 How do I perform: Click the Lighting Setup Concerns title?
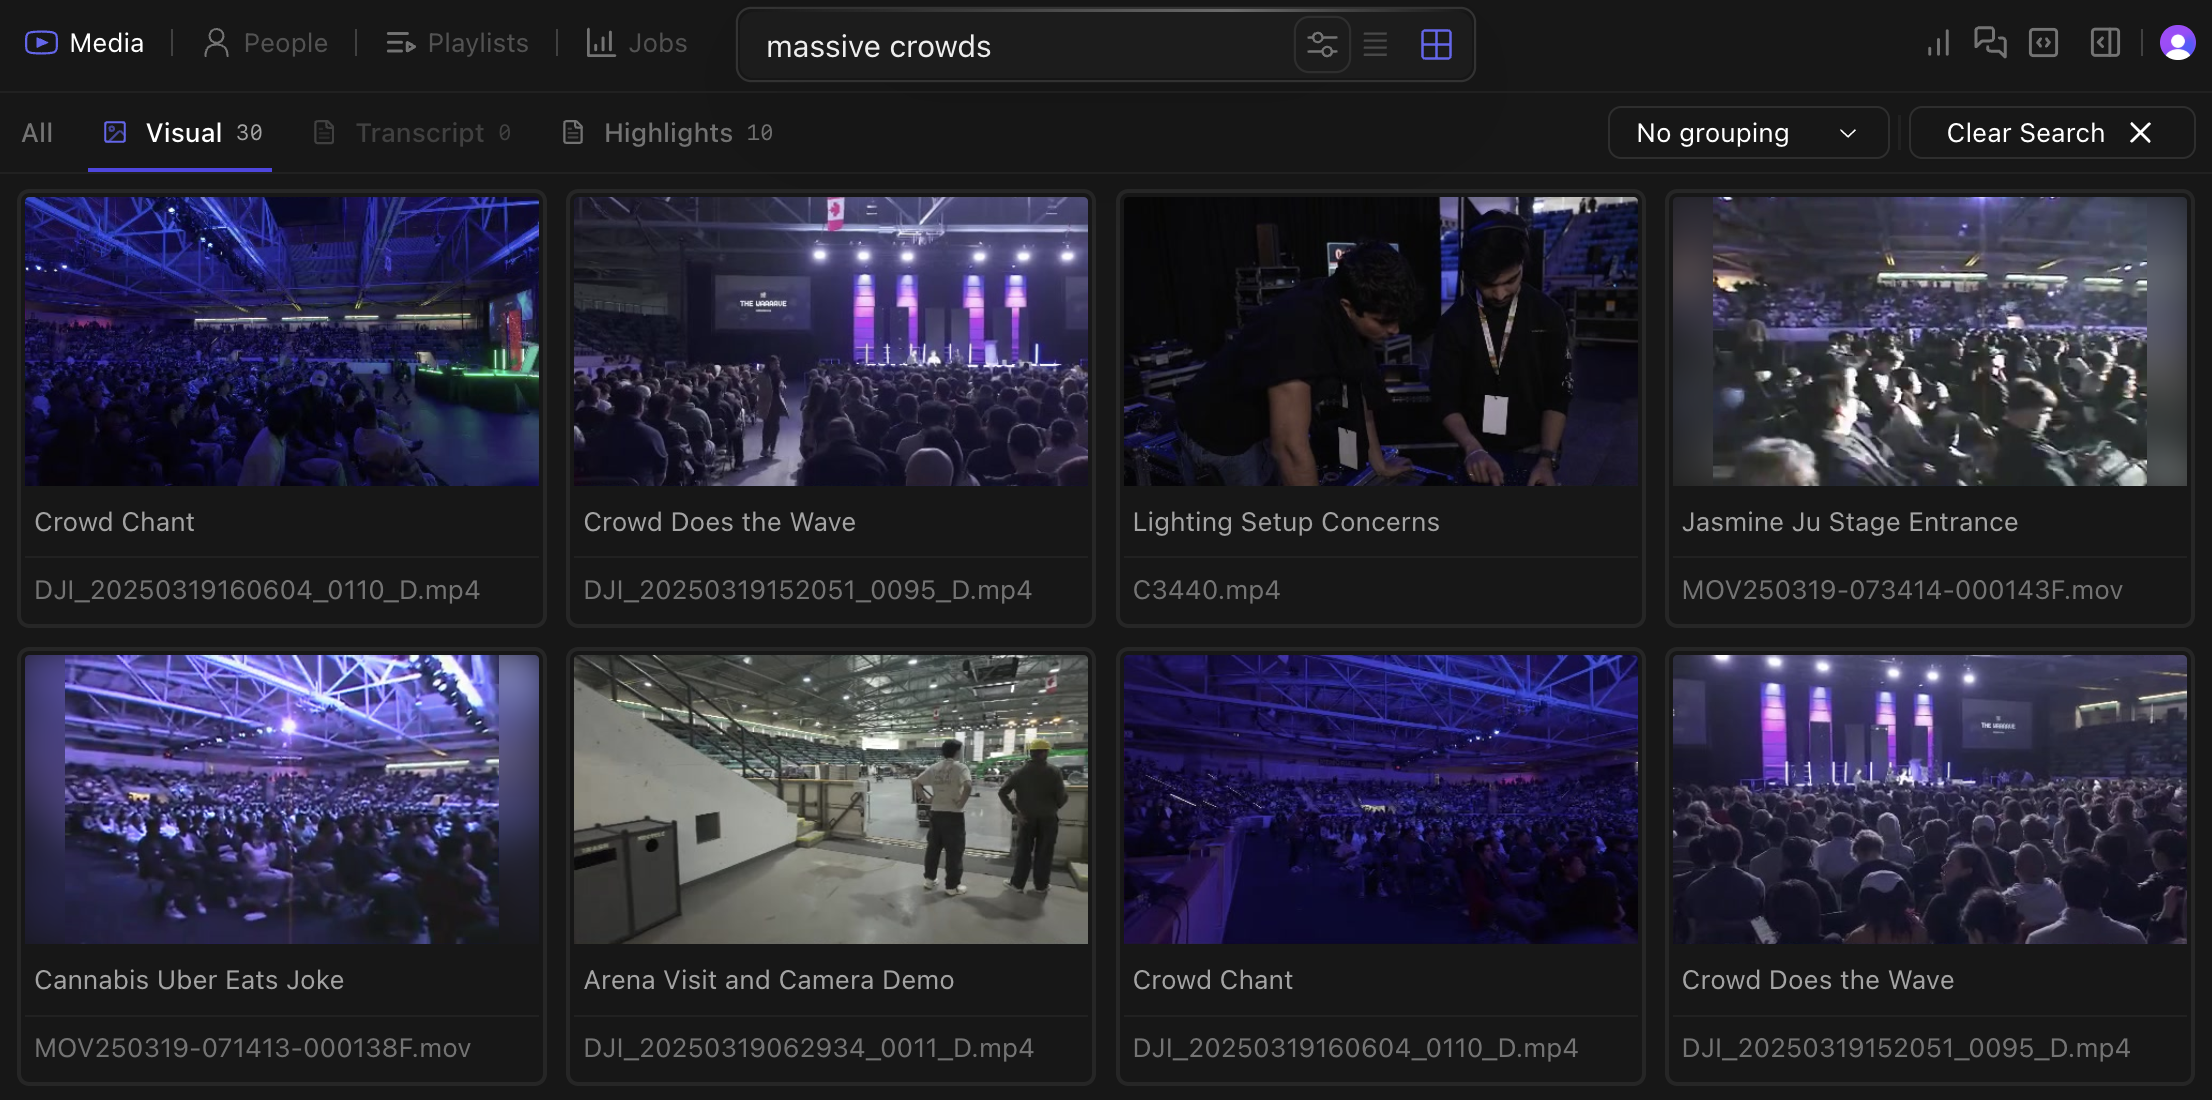click(x=1286, y=522)
